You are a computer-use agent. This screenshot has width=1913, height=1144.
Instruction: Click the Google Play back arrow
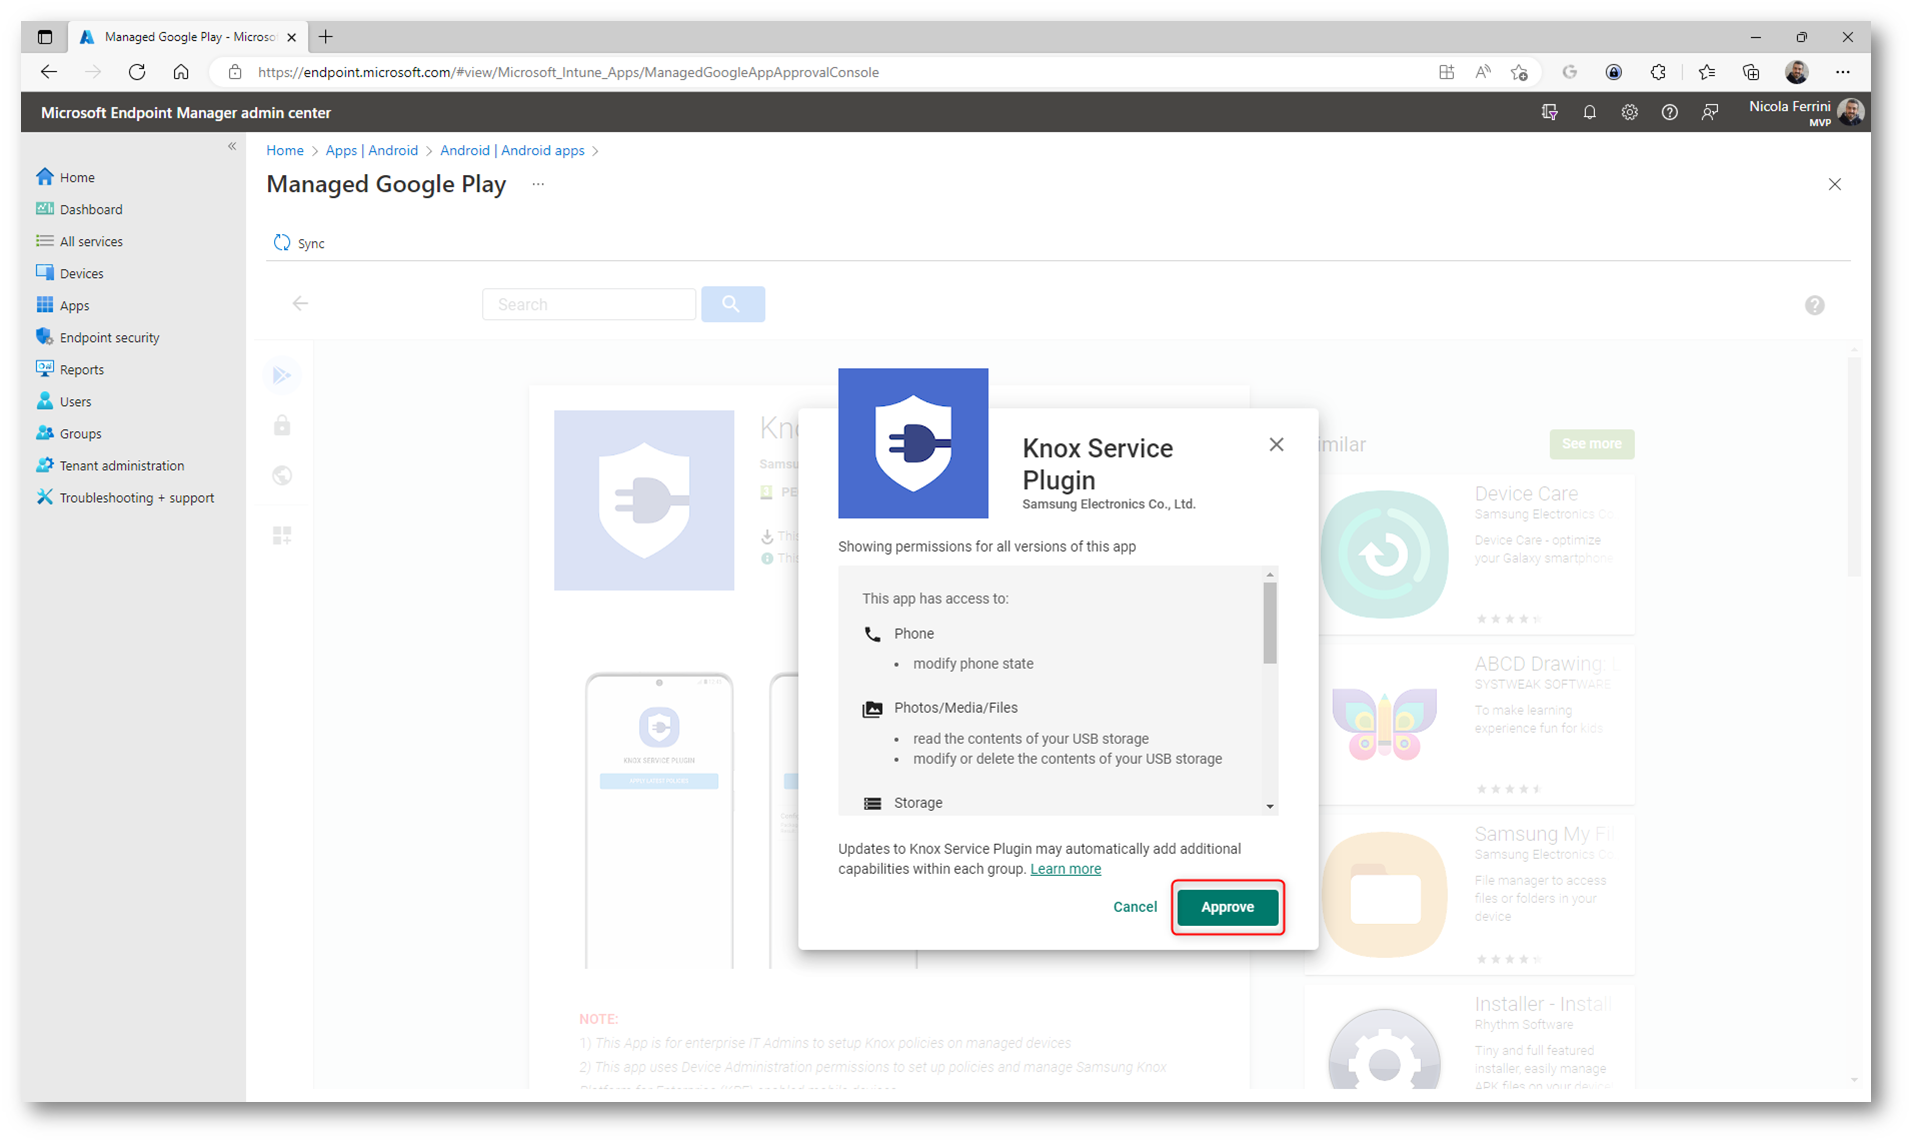[x=300, y=303]
